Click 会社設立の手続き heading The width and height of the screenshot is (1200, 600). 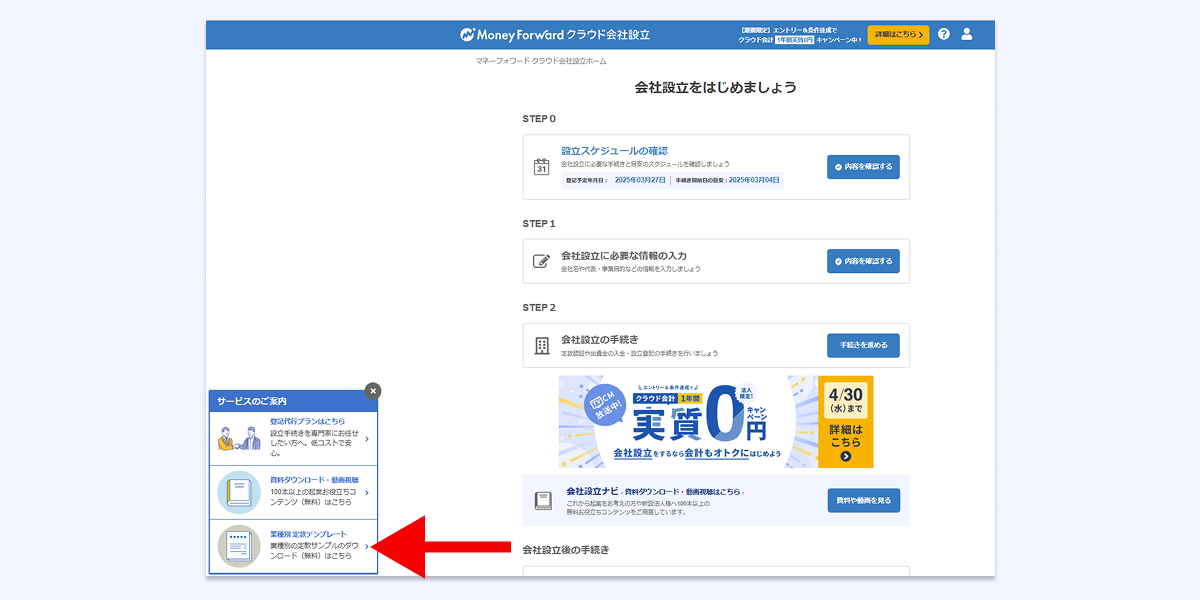click(600, 340)
